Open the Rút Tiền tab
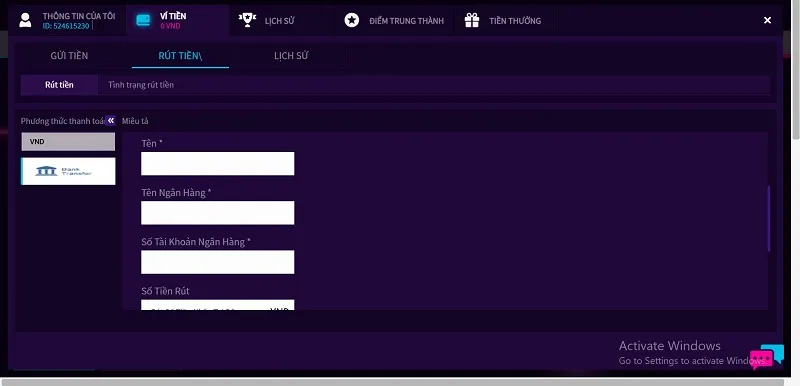Screen dimensions: 800x386 (x=180, y=56)
